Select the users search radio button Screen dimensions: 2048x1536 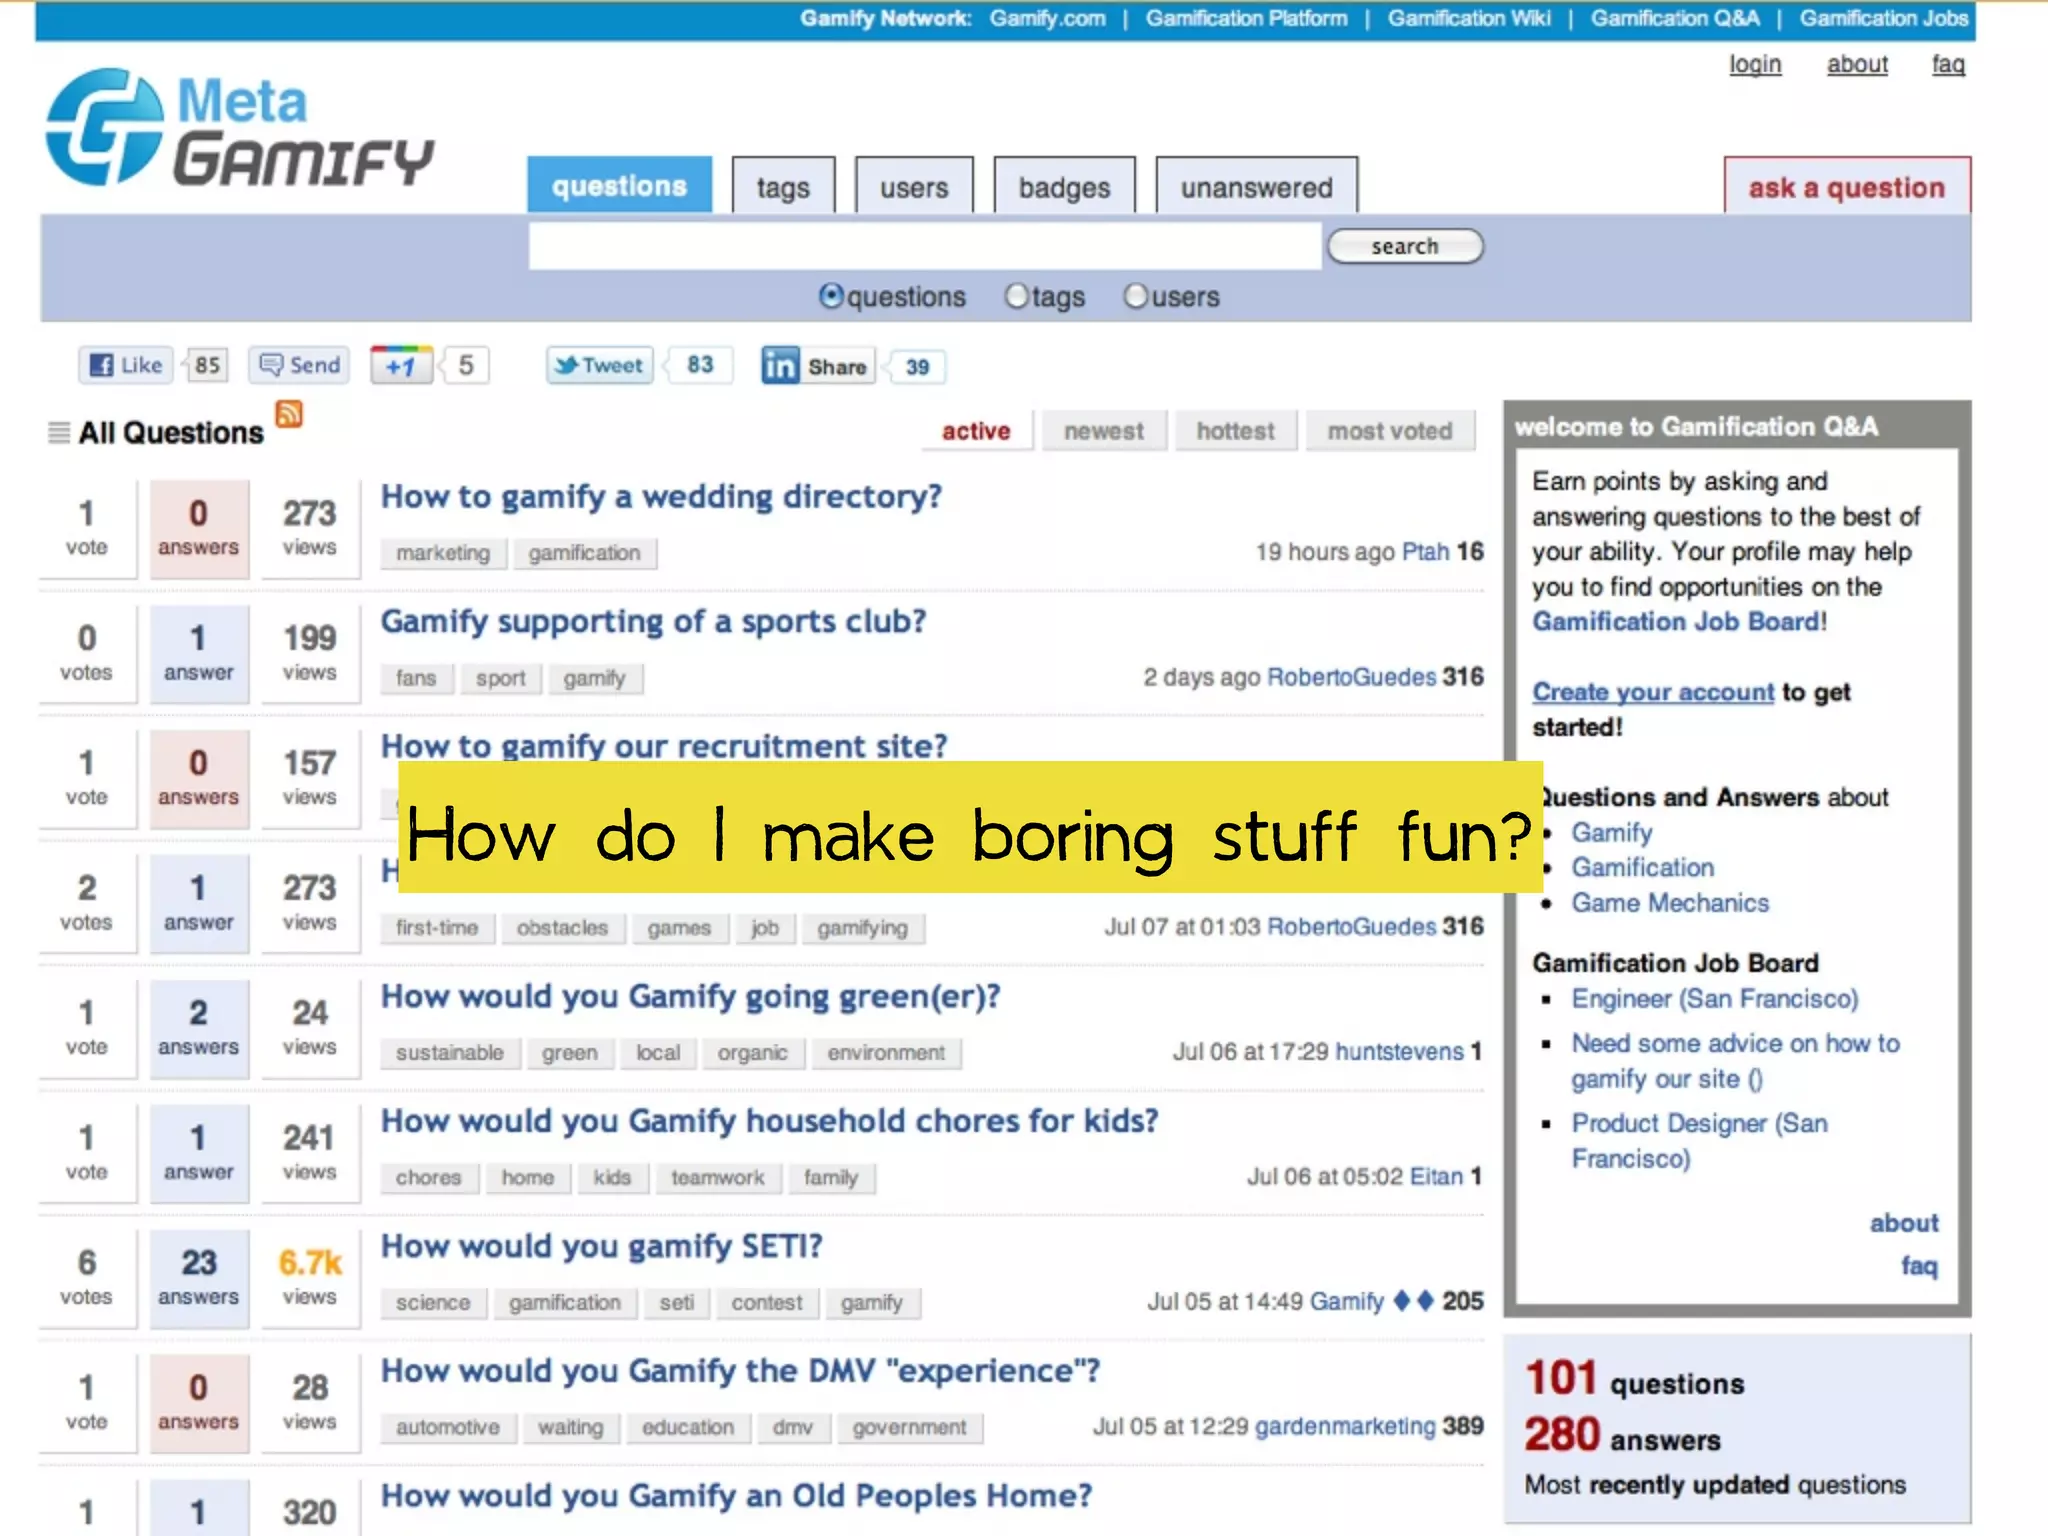tap(1136, 296)
